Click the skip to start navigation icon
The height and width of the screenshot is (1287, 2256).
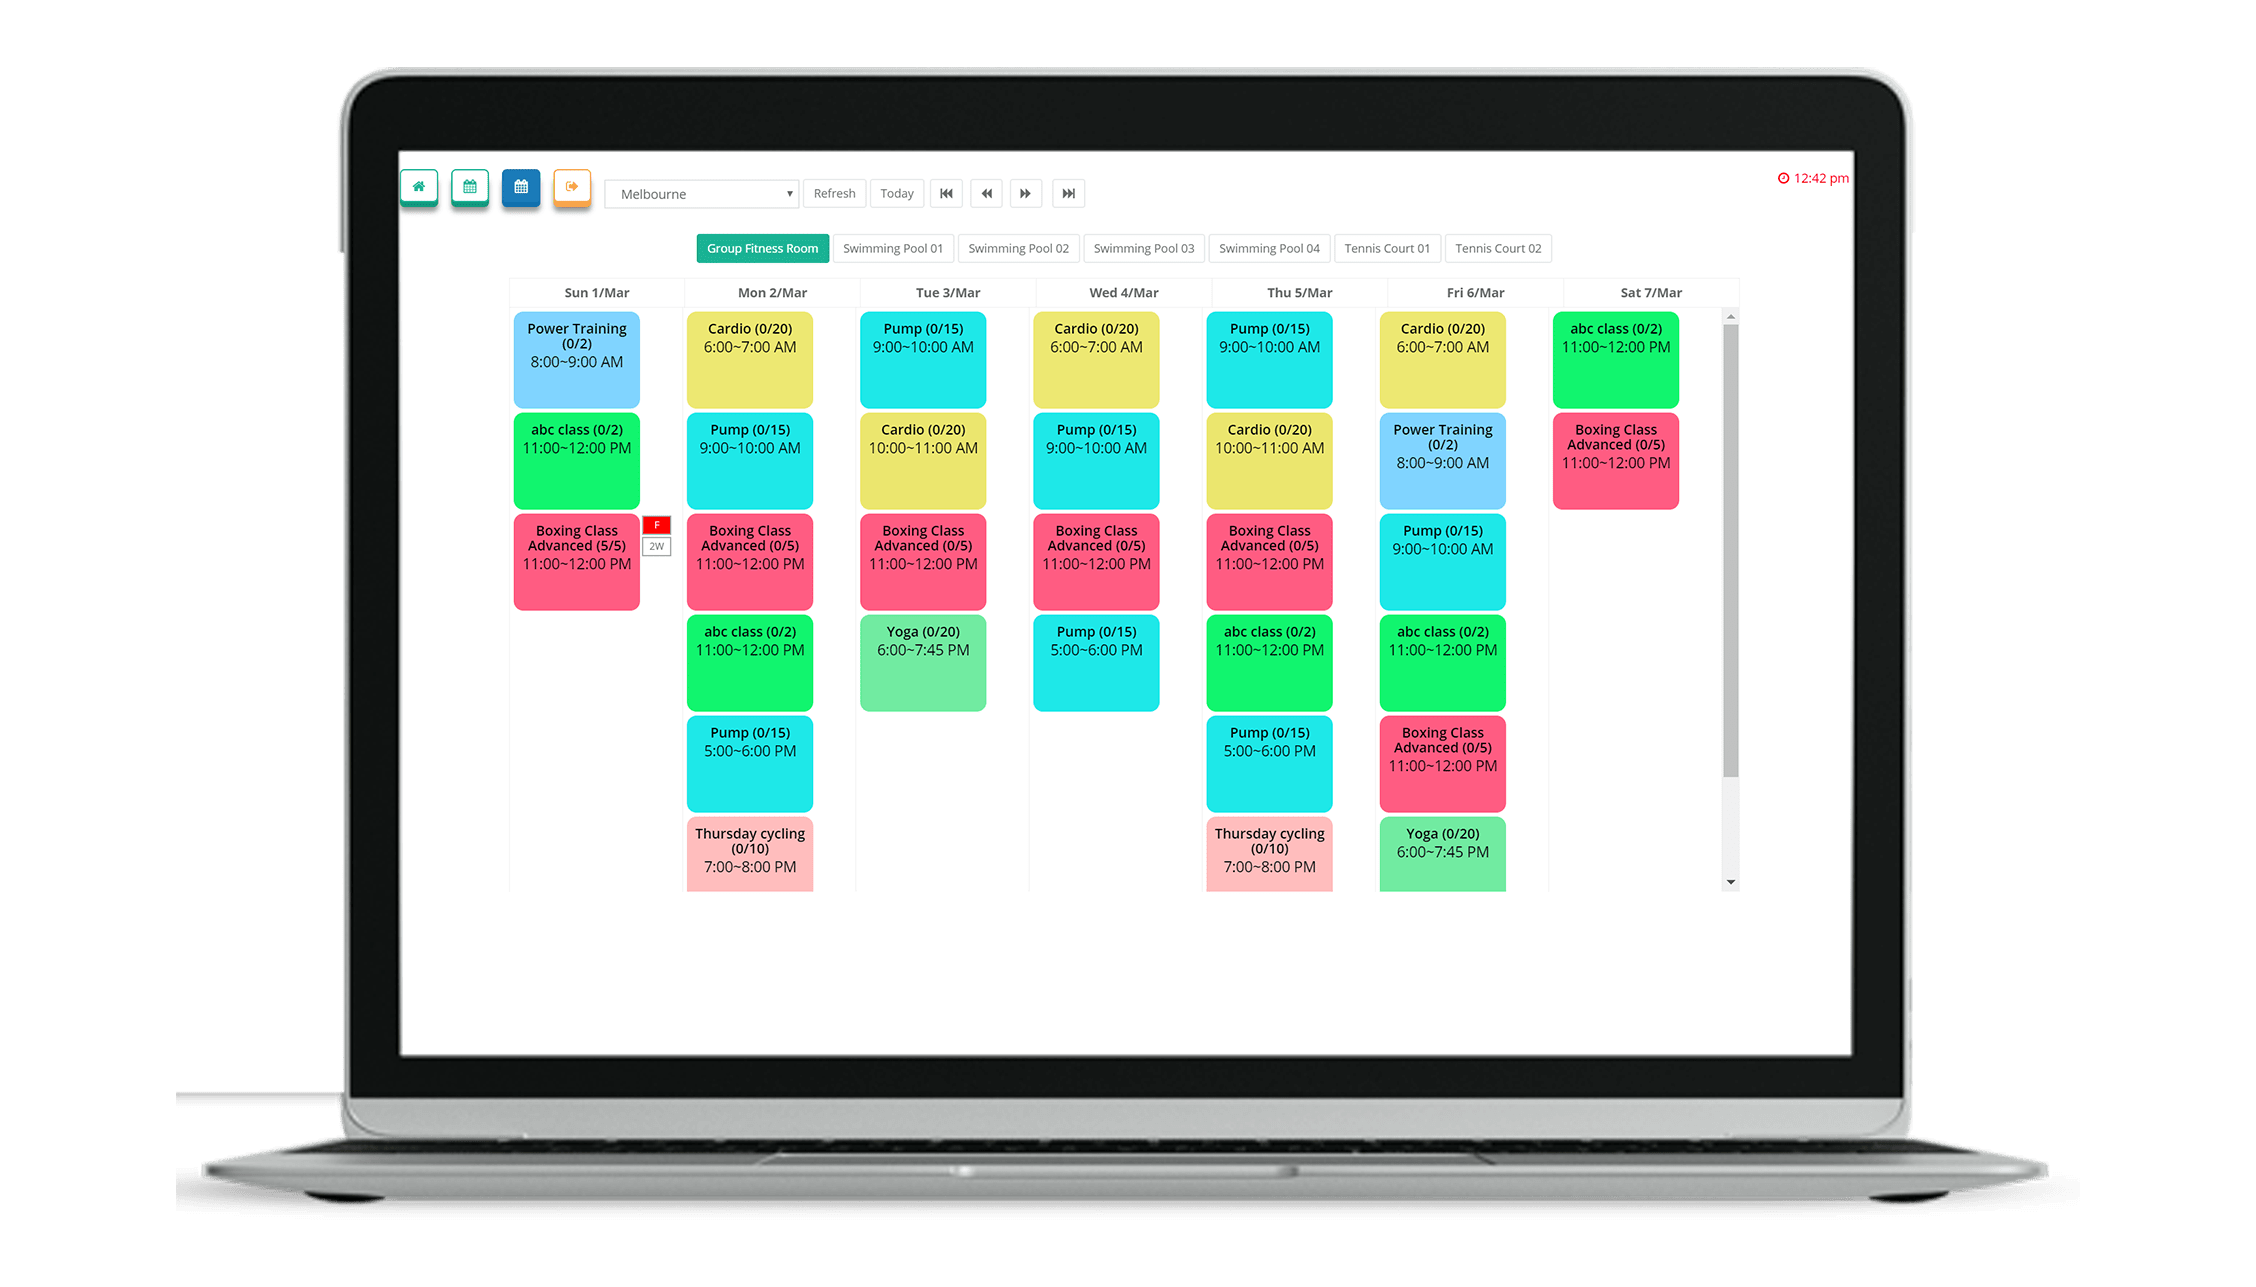pos(948,192)
